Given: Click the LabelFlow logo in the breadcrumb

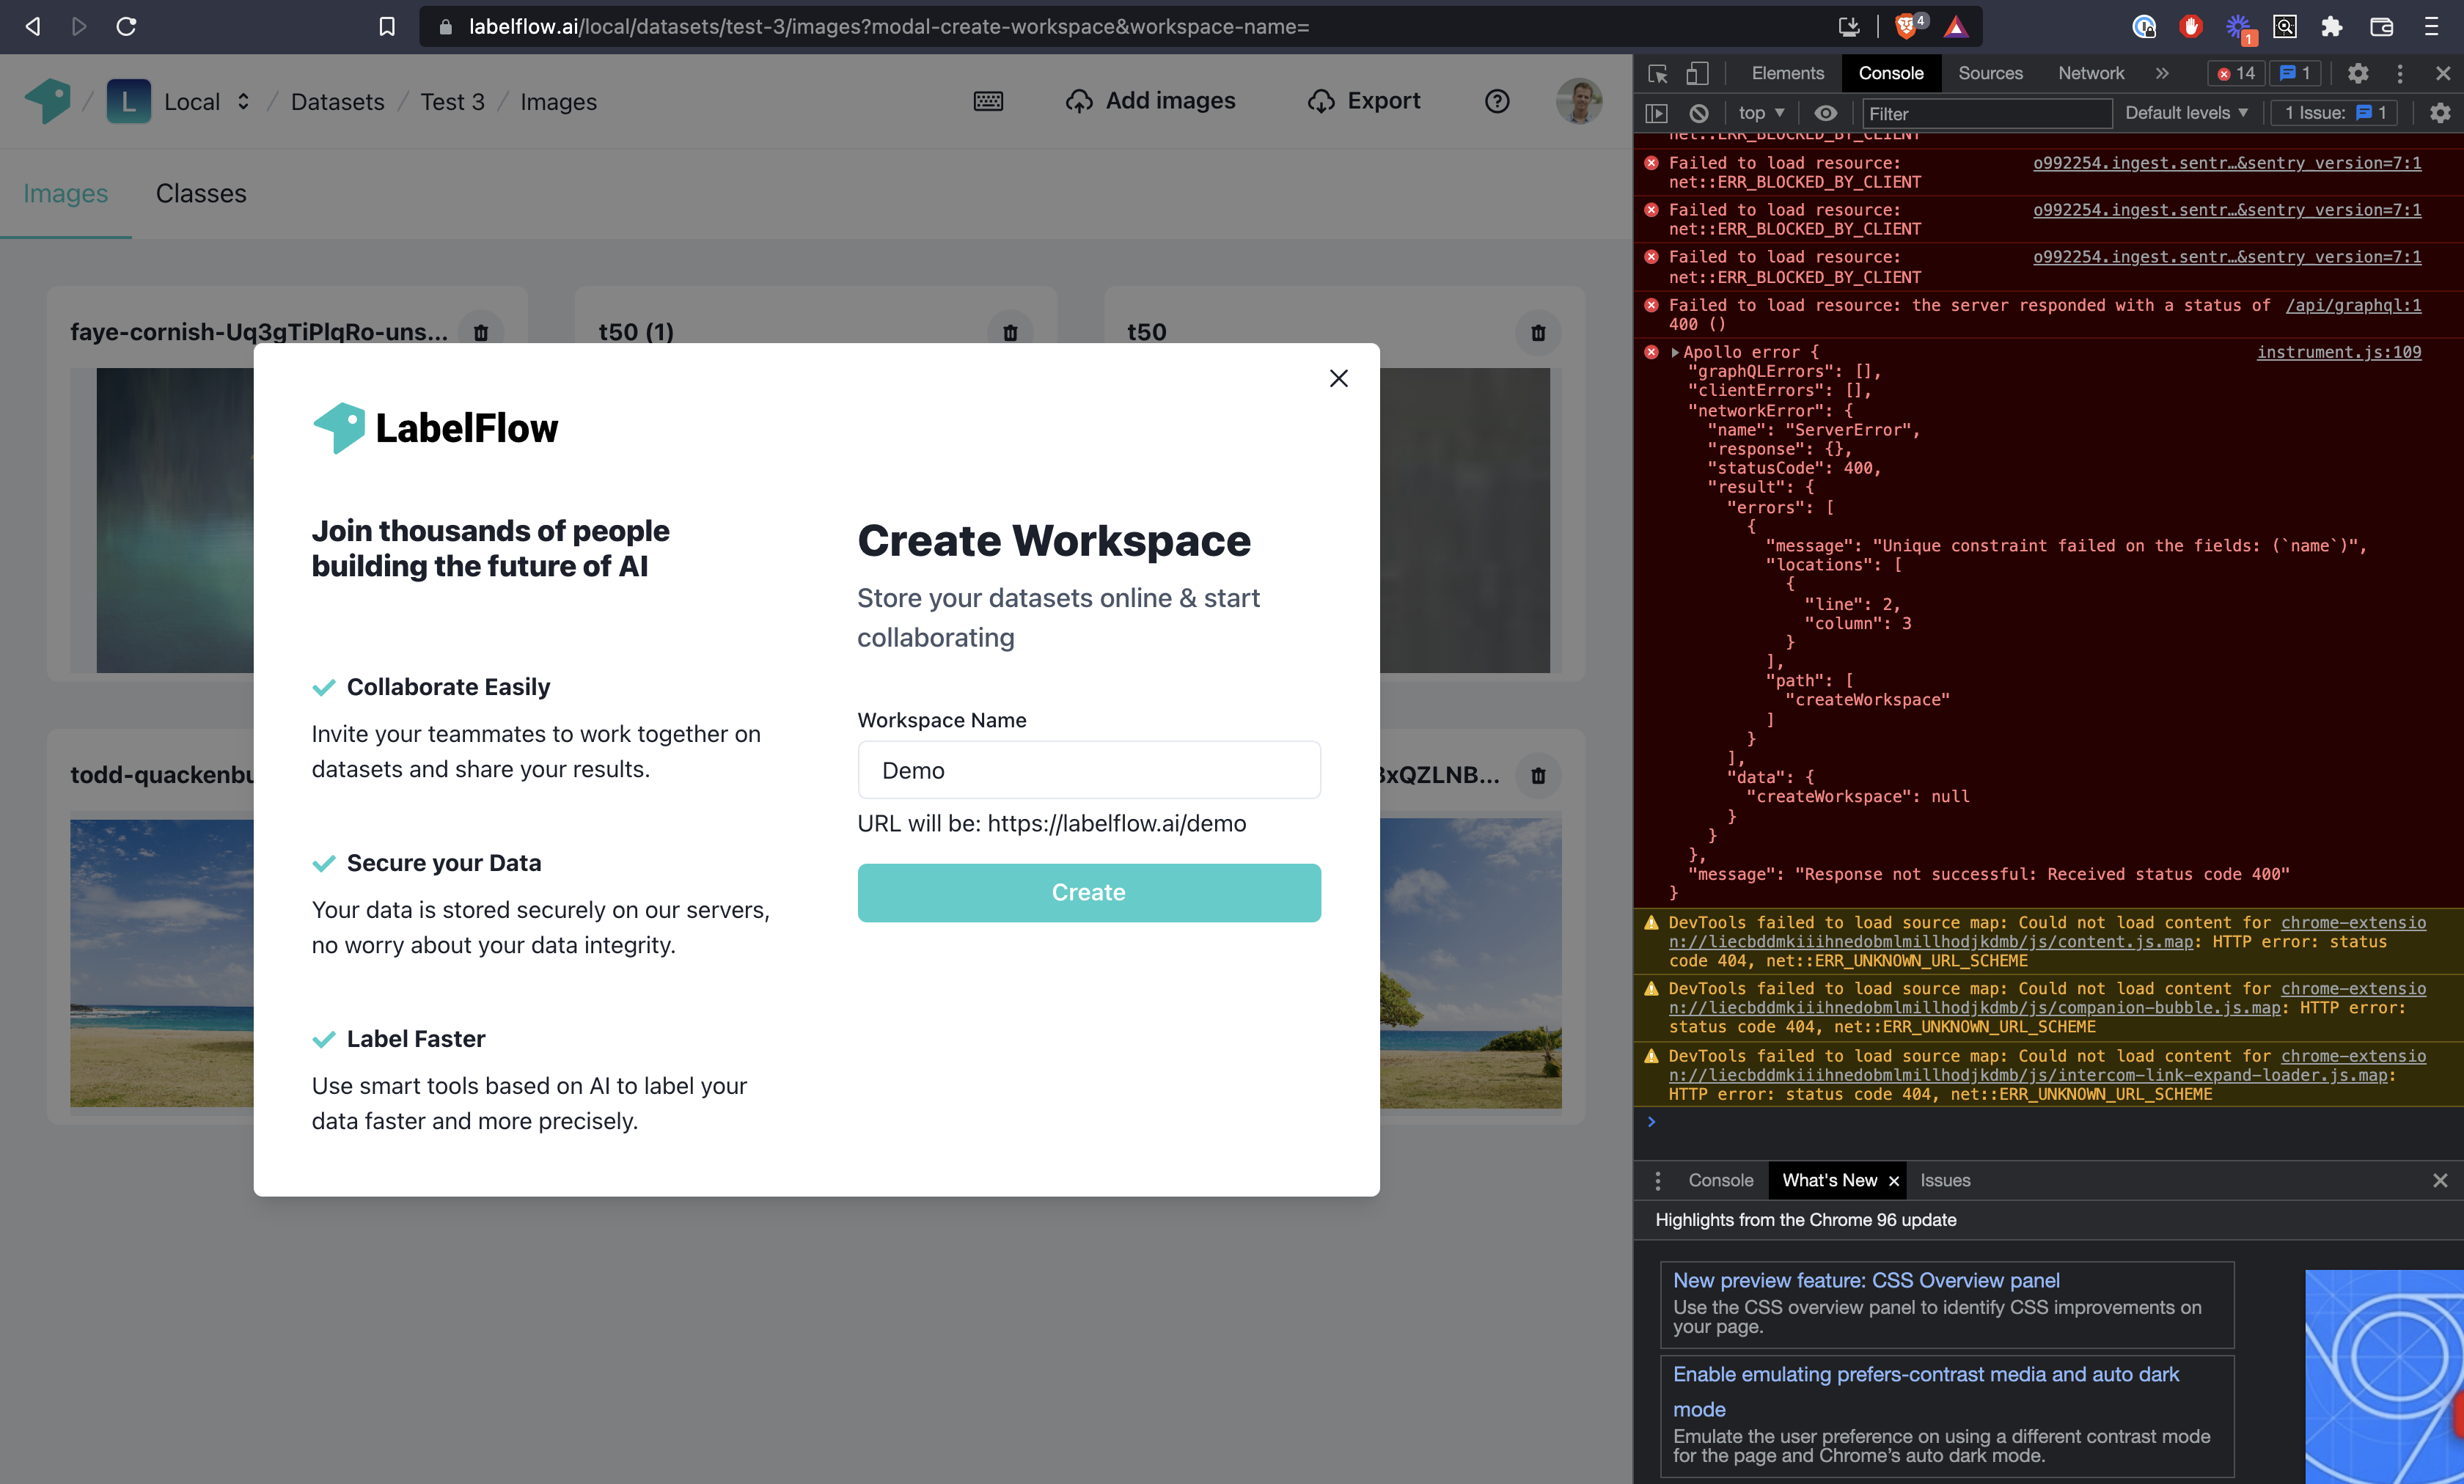Looking at the screenshot, I should click(x=47, y=100).
